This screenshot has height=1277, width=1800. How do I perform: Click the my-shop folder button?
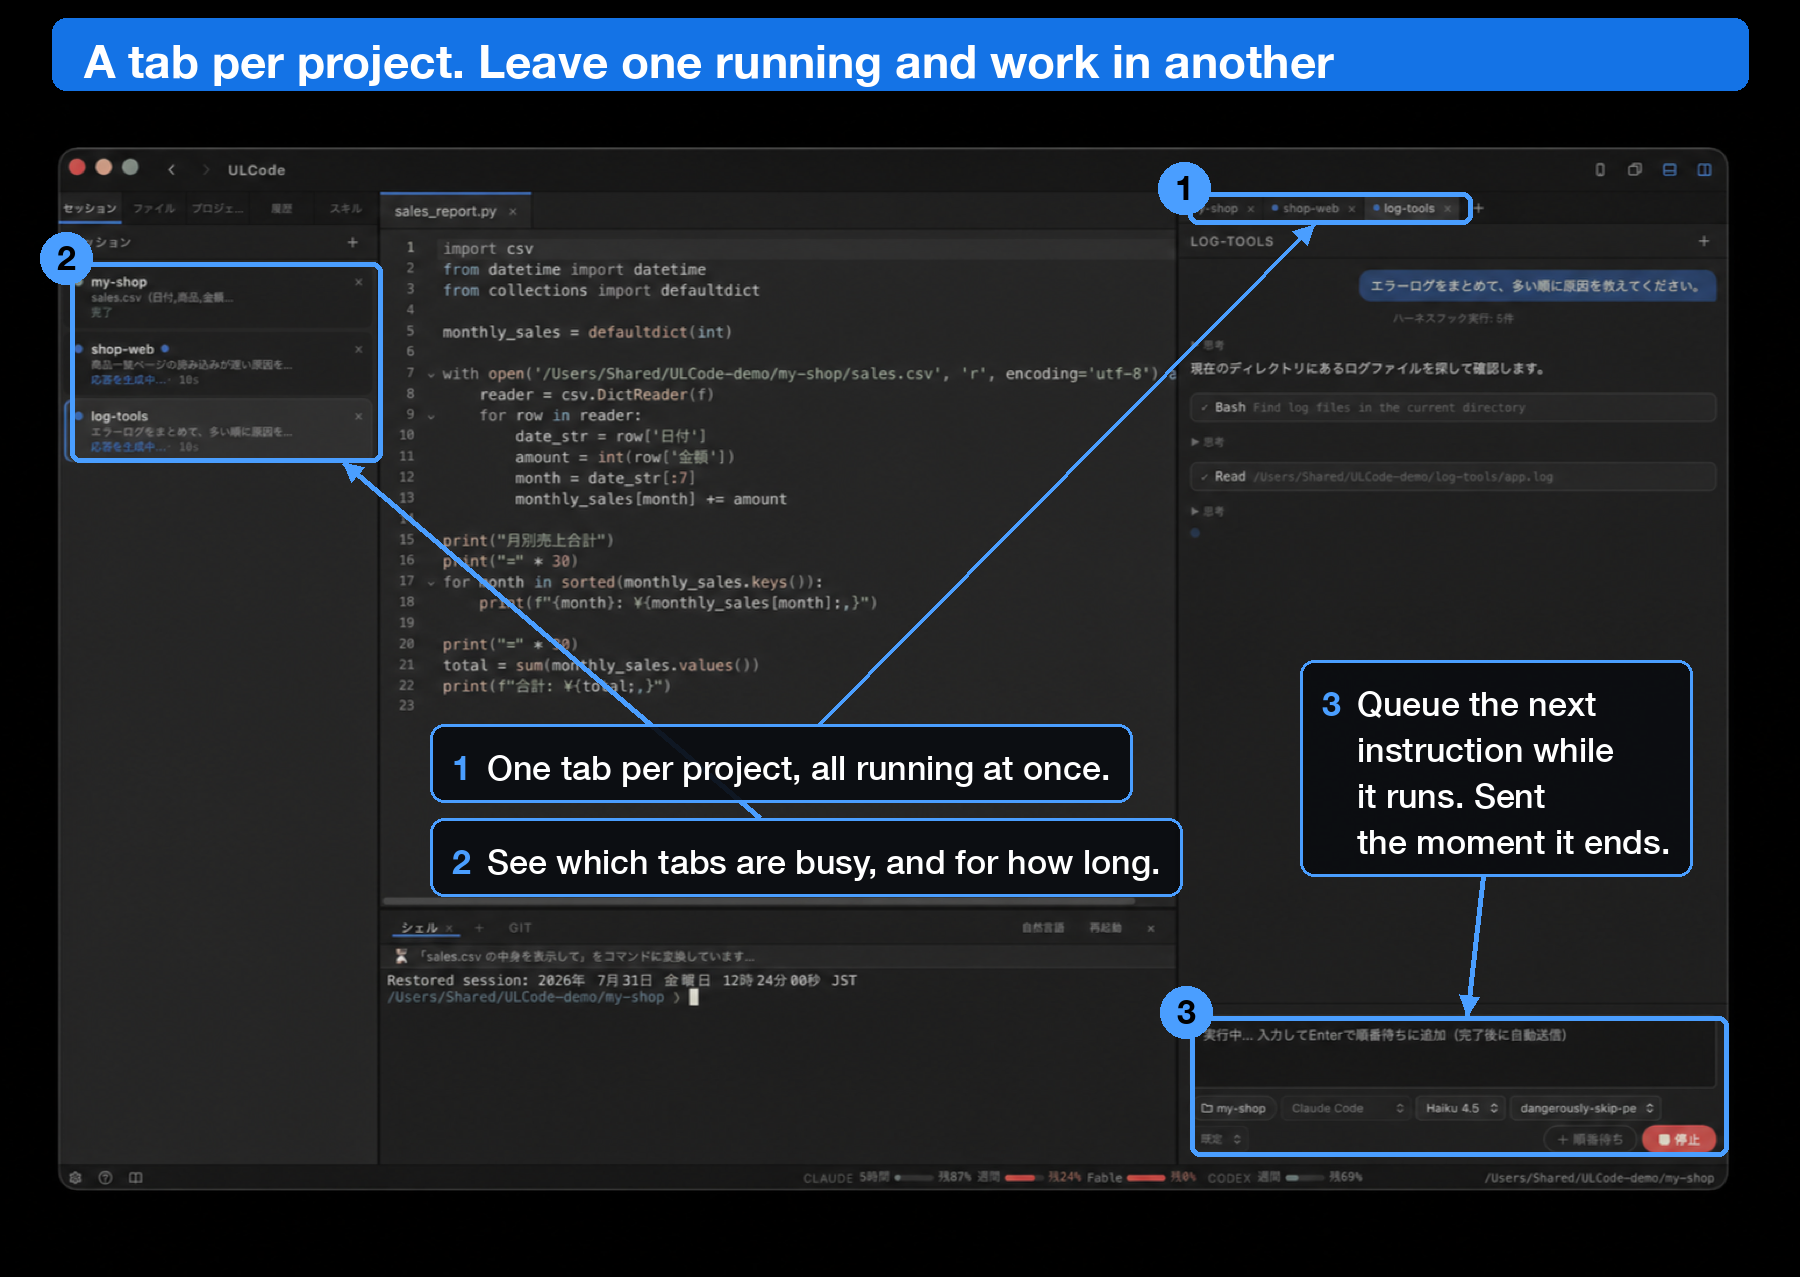click(1235, 1108)
